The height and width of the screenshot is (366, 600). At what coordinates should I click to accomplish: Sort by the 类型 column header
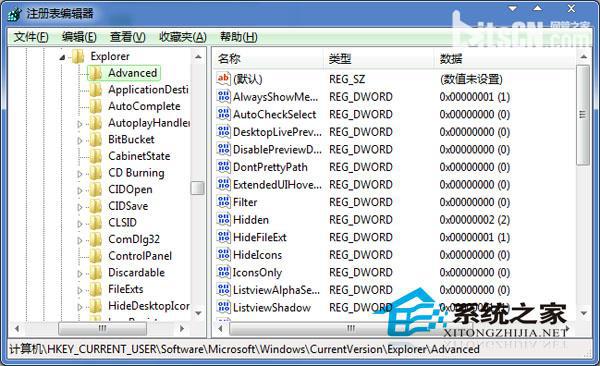pos(378,59)
